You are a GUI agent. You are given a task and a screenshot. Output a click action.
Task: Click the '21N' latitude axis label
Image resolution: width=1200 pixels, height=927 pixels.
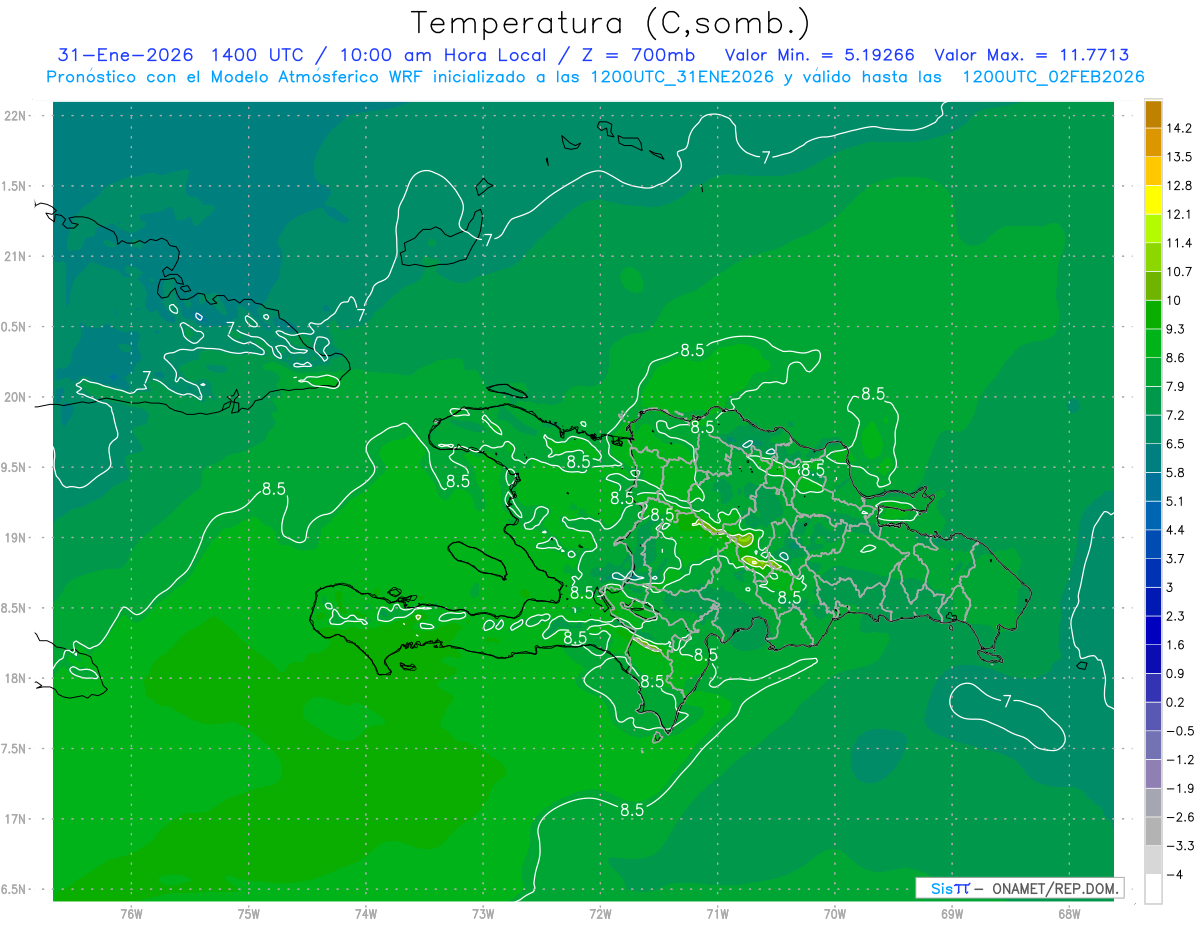(x=14, y=256)
